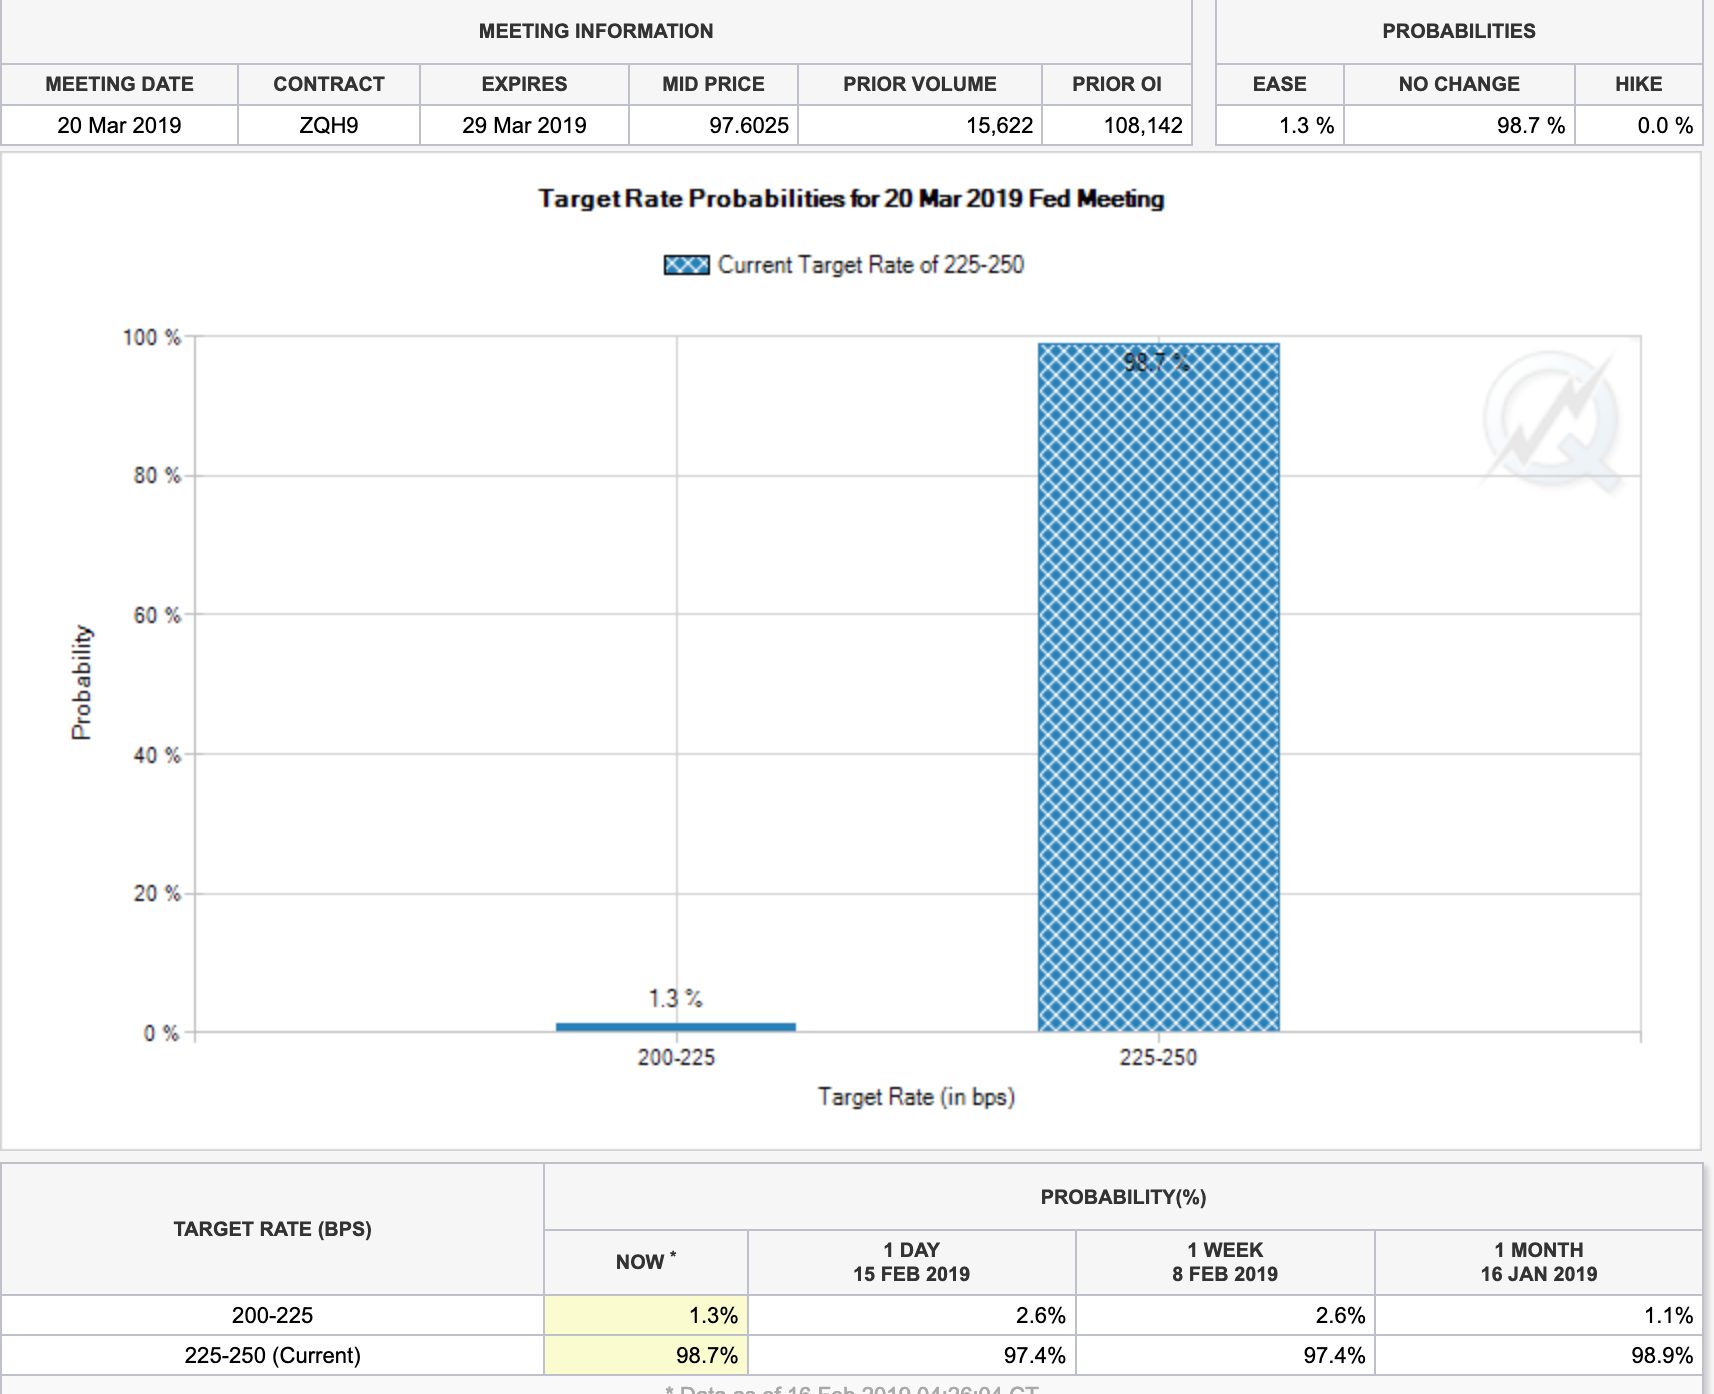Select the NOW column header

tap(645, 1261)
